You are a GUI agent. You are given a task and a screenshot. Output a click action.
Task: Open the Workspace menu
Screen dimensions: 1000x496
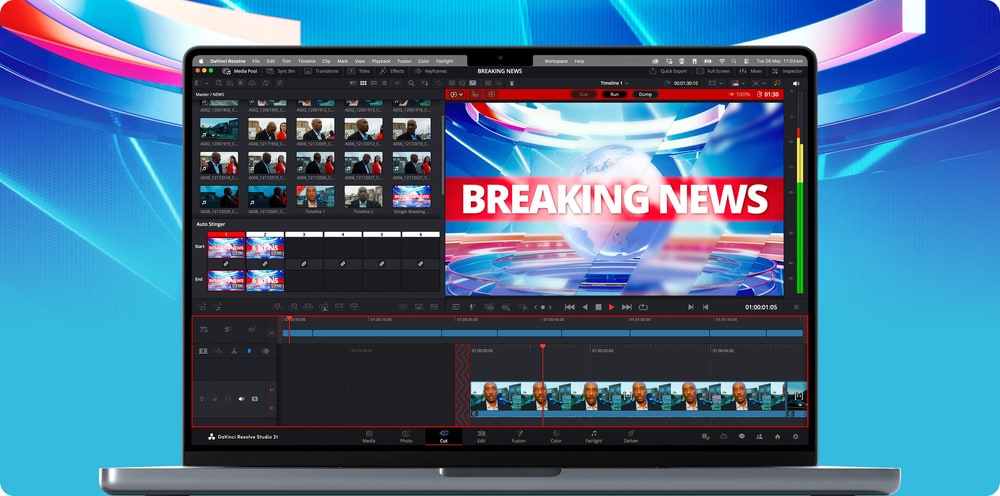click(555, 61)
